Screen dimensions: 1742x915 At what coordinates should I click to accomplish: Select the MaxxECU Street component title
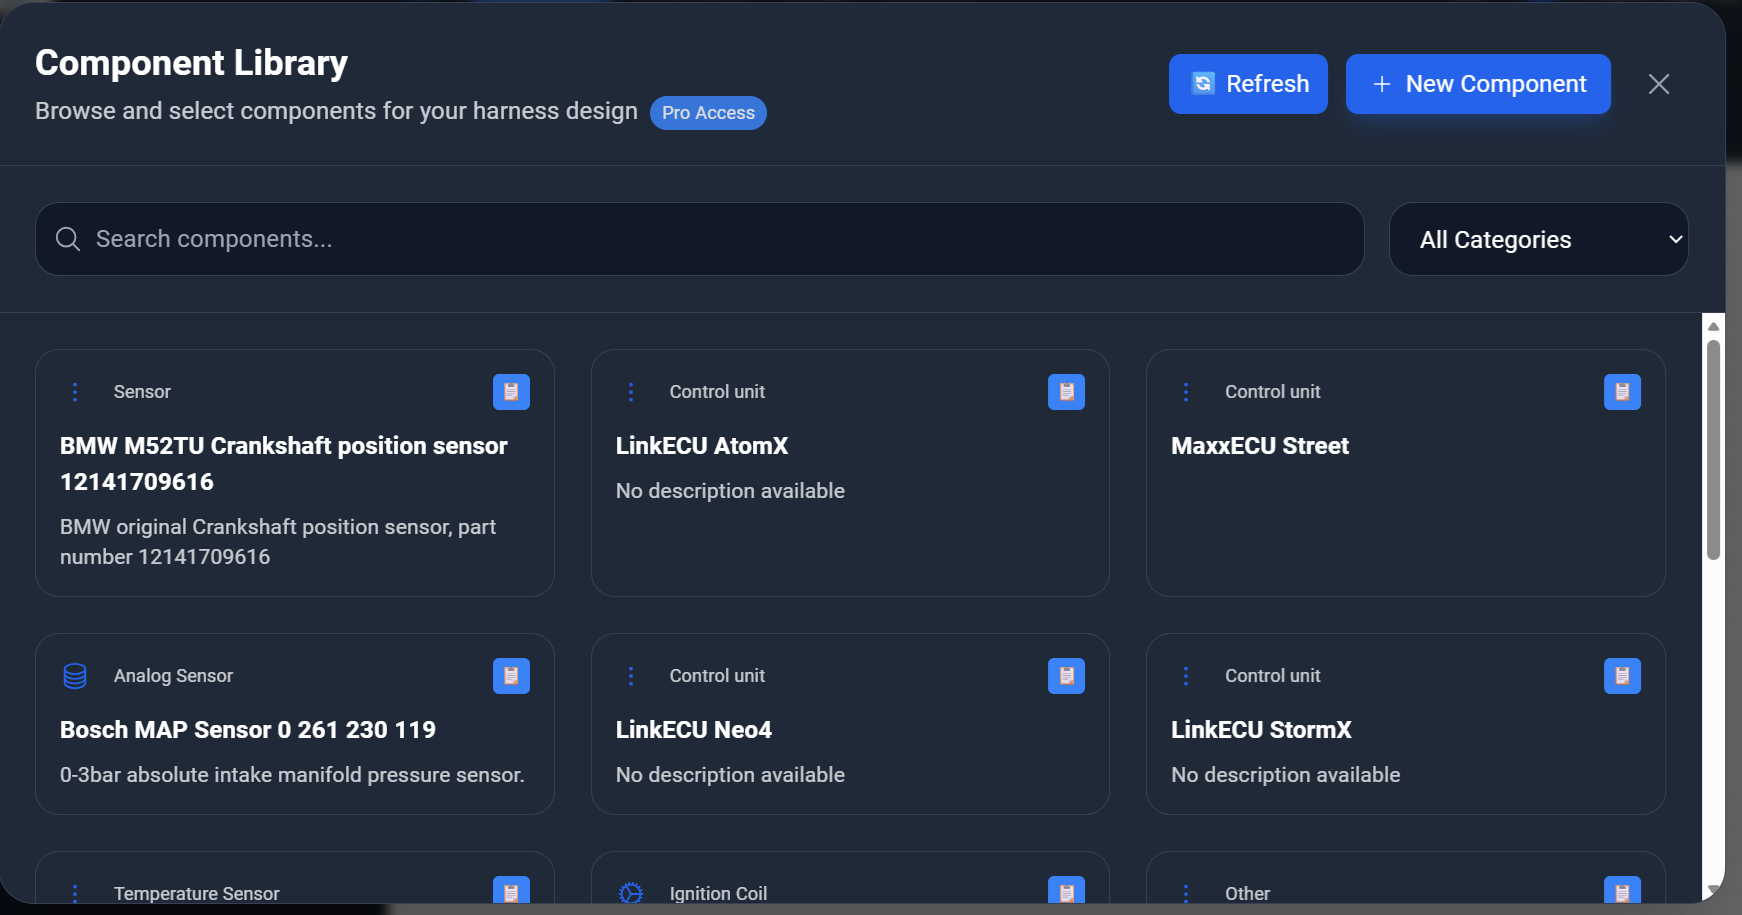1260,446
